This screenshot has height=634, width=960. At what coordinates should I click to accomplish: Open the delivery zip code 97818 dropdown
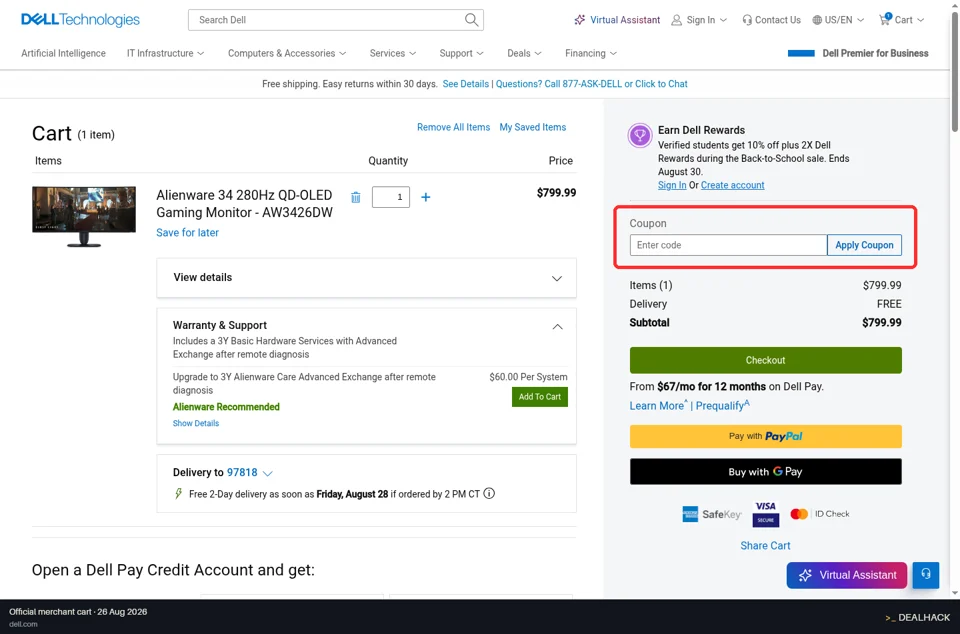pyautogui.click(x=249, y=472)
